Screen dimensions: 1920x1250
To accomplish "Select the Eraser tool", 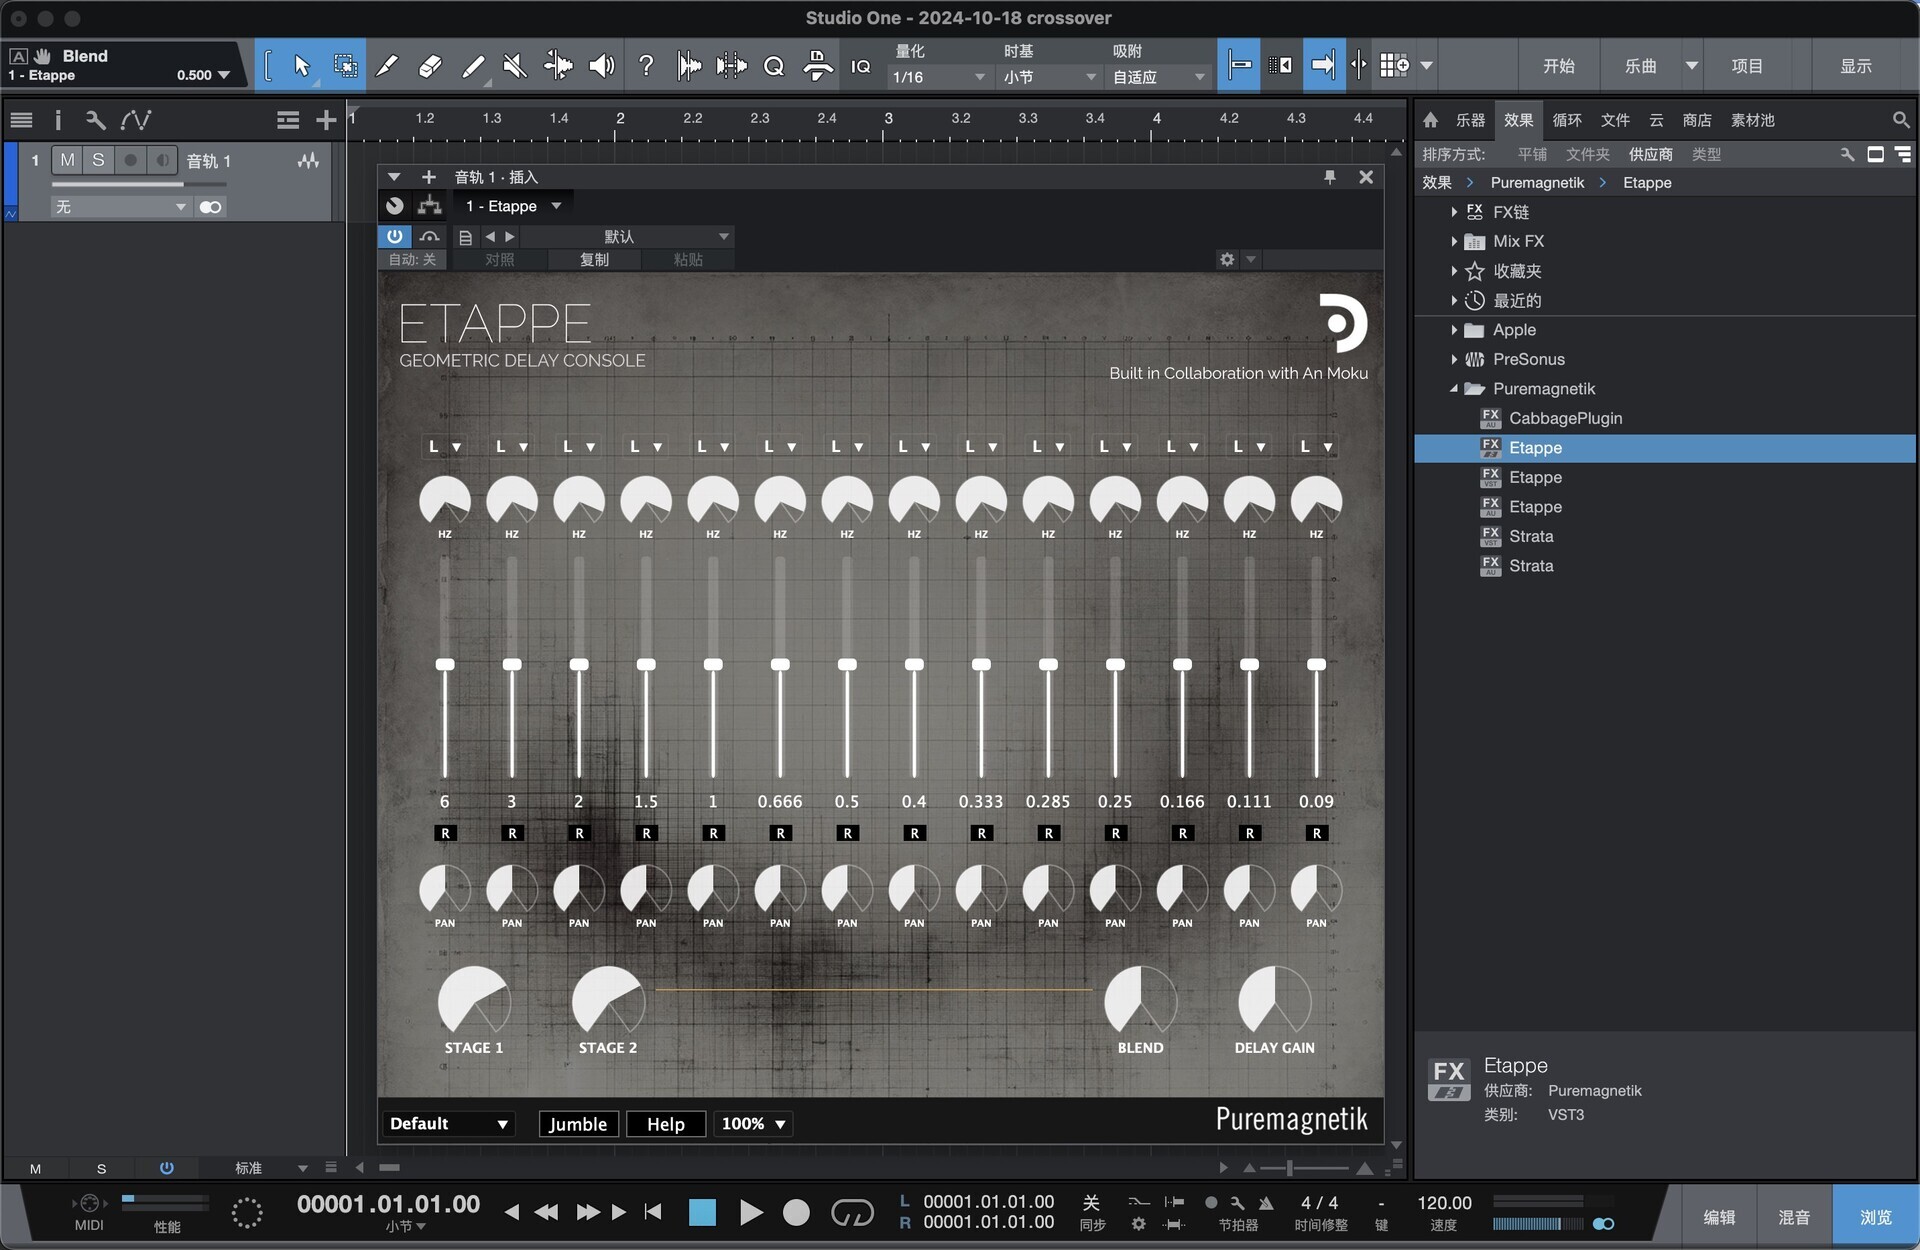I will click(430, 66).
